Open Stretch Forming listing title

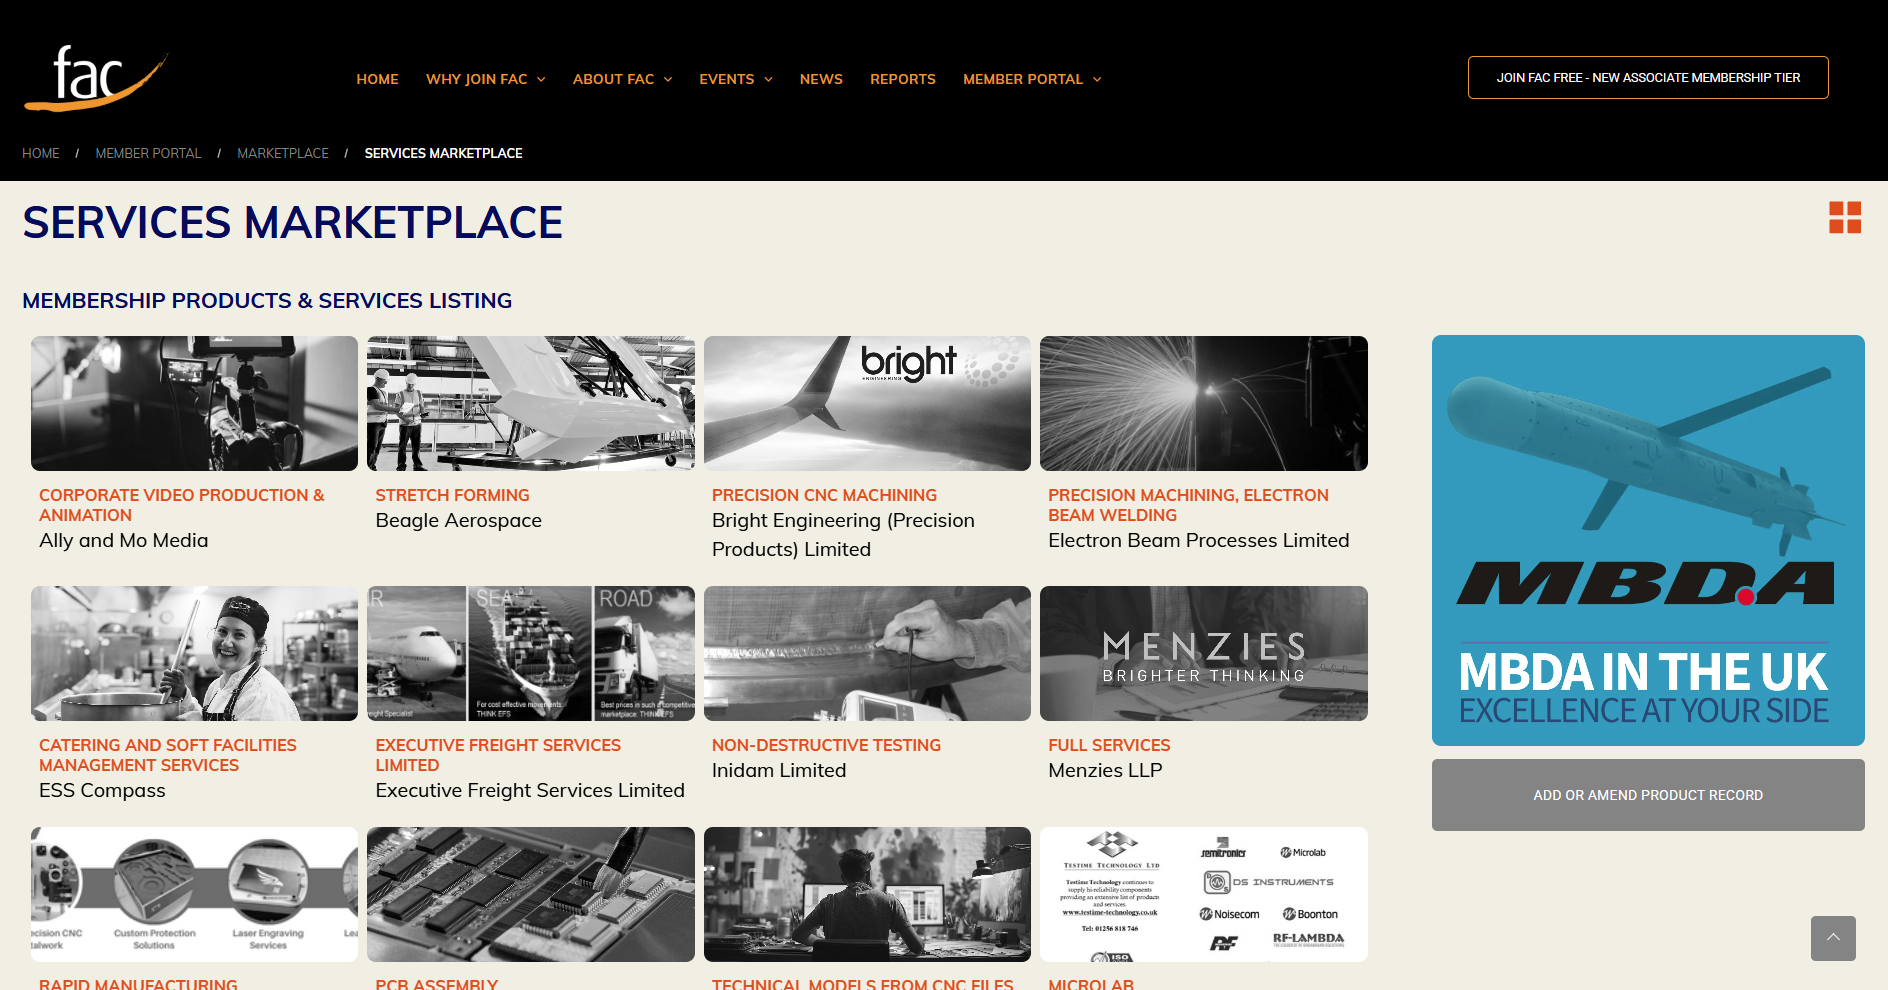452,495
